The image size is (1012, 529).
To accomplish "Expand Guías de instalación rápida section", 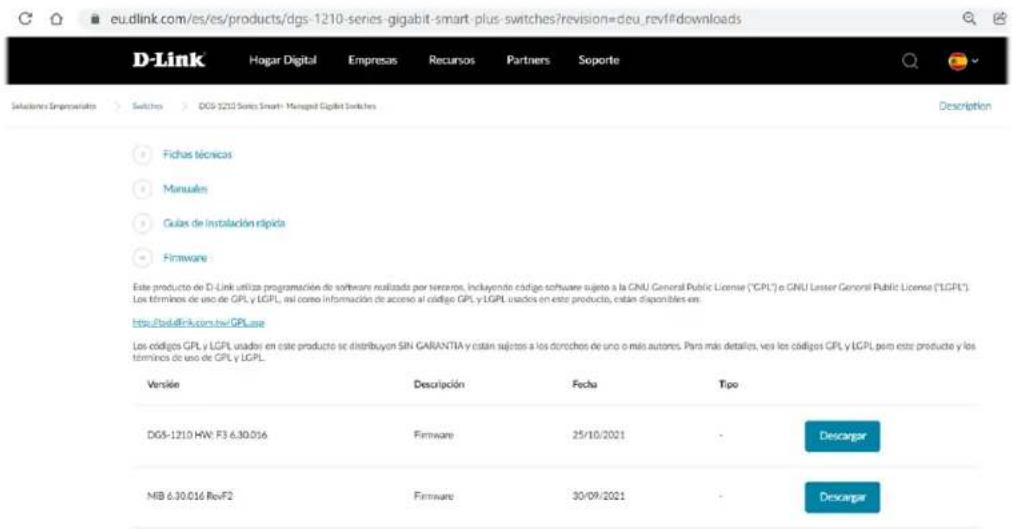I will 209,223.
